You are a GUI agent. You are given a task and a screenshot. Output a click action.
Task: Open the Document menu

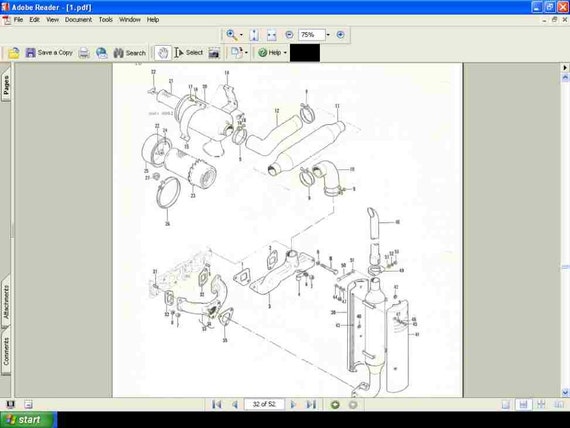point(78,20)
